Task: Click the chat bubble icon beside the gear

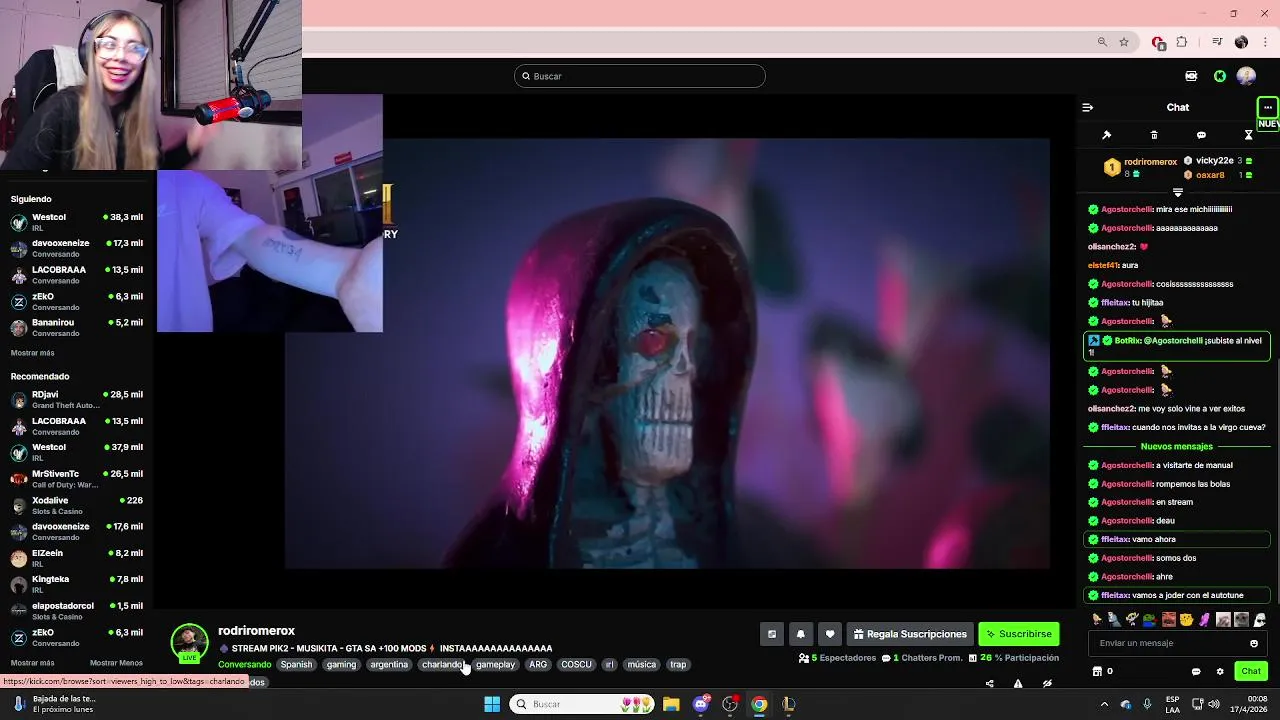Action: [x=1196, y=671]
